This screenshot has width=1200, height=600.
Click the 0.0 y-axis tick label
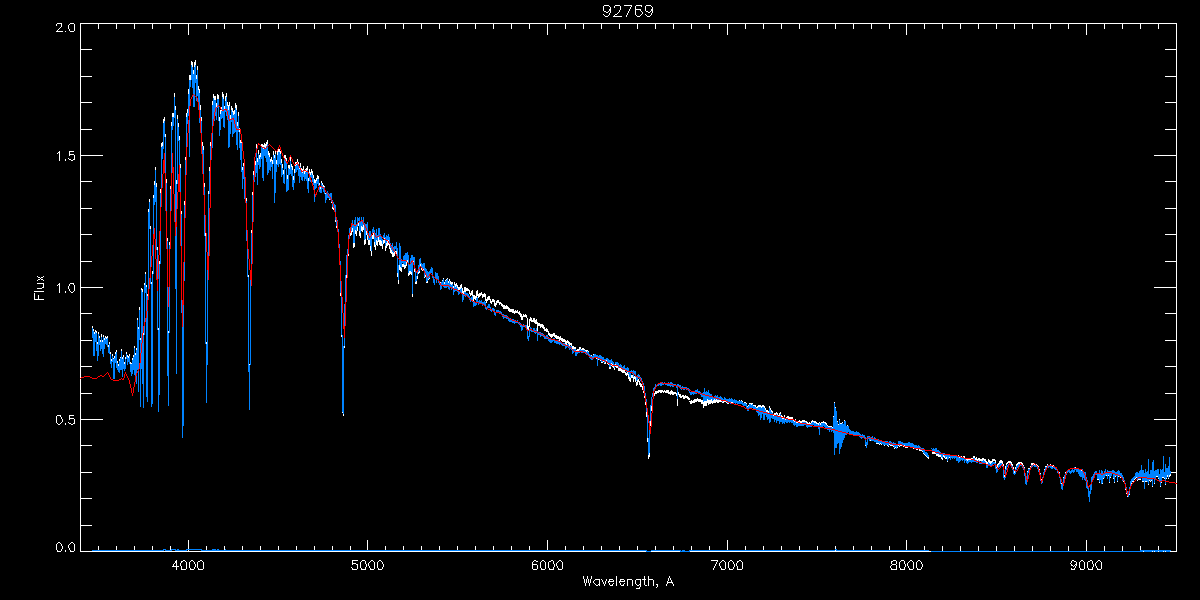tap(64, 548)
